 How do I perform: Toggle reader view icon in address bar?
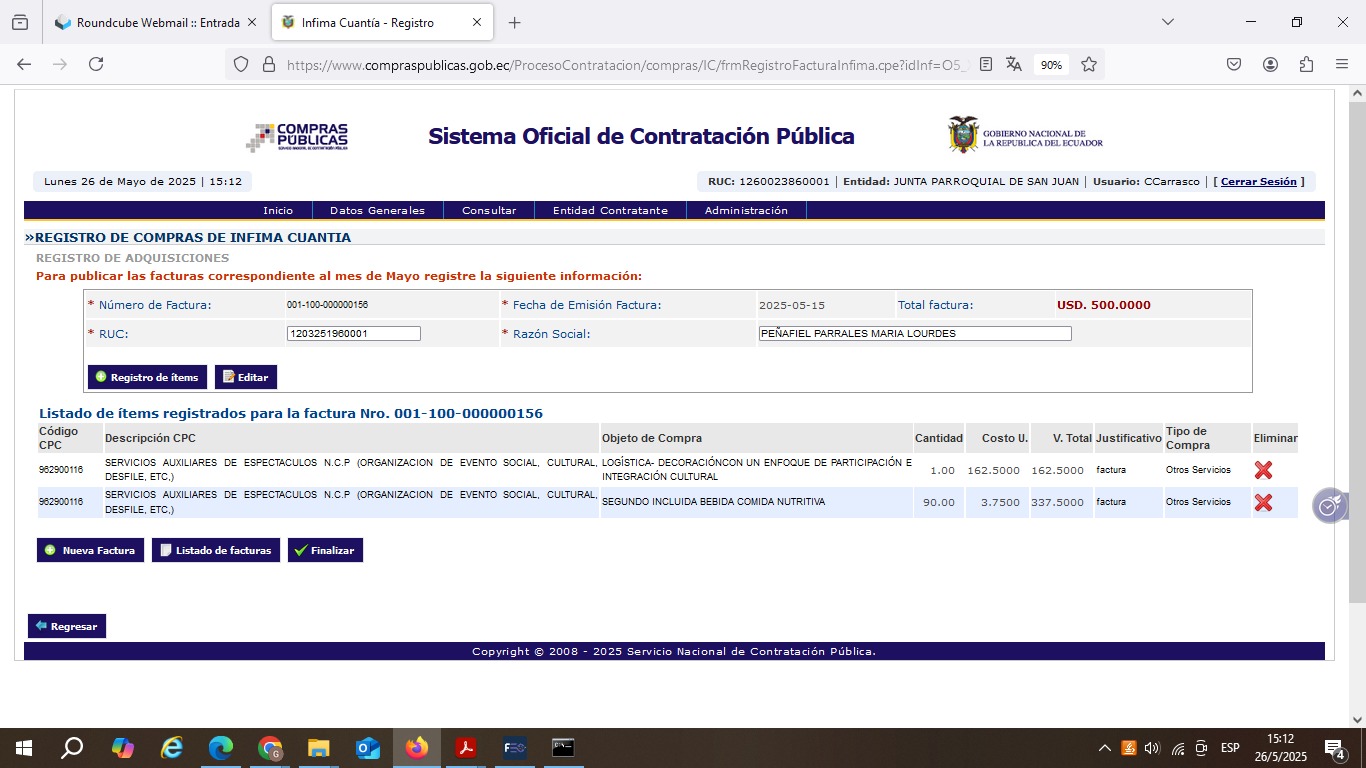click(986, 64)
